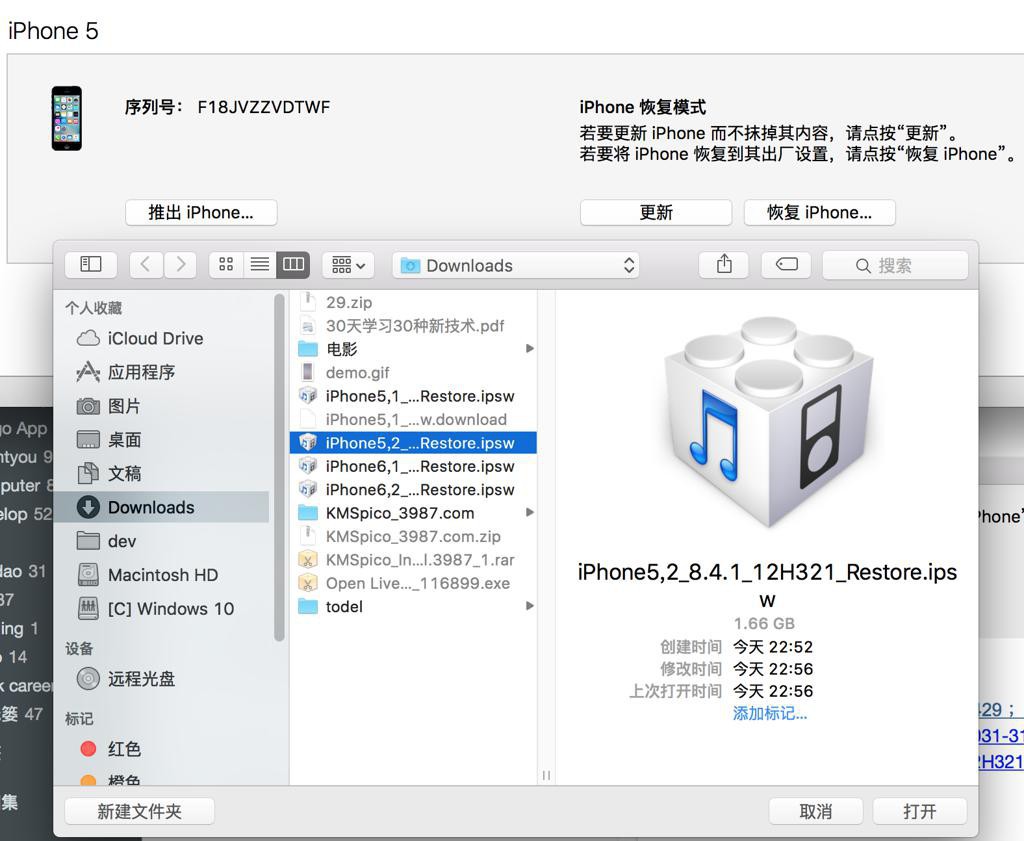The height and width of the screenshot is (841, 1024).
Task: Click the iPhone device image in iTunes
Action: point(67,118)
